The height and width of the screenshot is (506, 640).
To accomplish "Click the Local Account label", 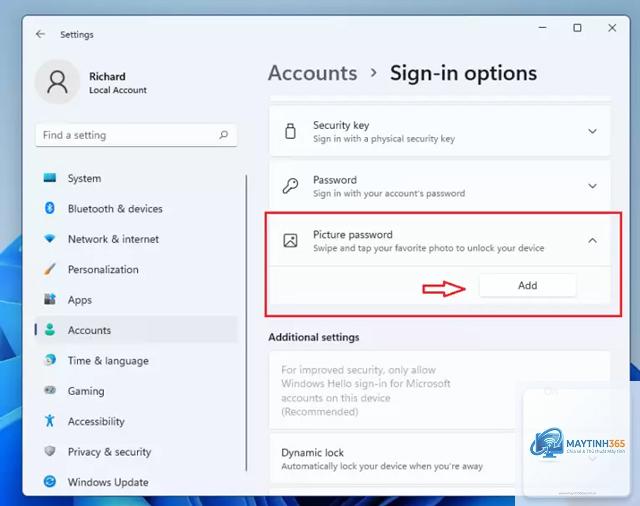I will pyautogui.click(x=118, y=90).
